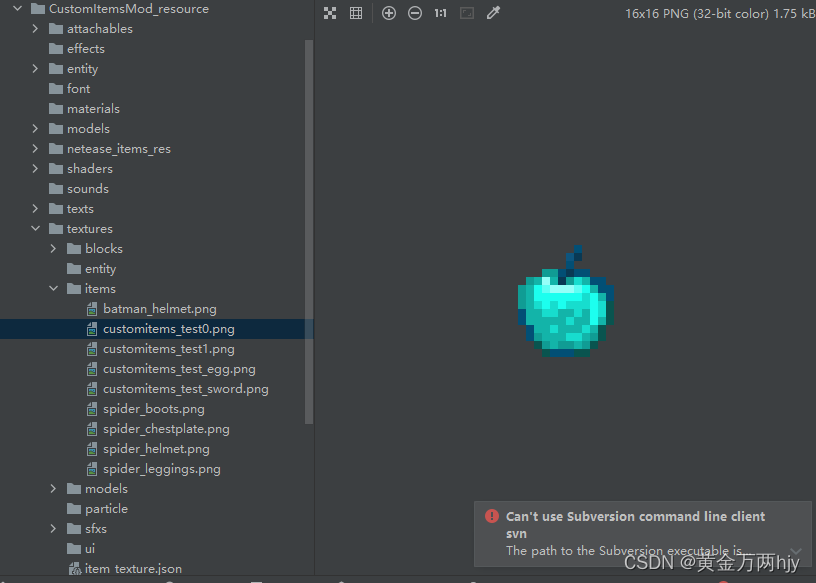The image size is (816, 583).
Task: Select spider_leggings.png
Action: [x=162, y=469]
